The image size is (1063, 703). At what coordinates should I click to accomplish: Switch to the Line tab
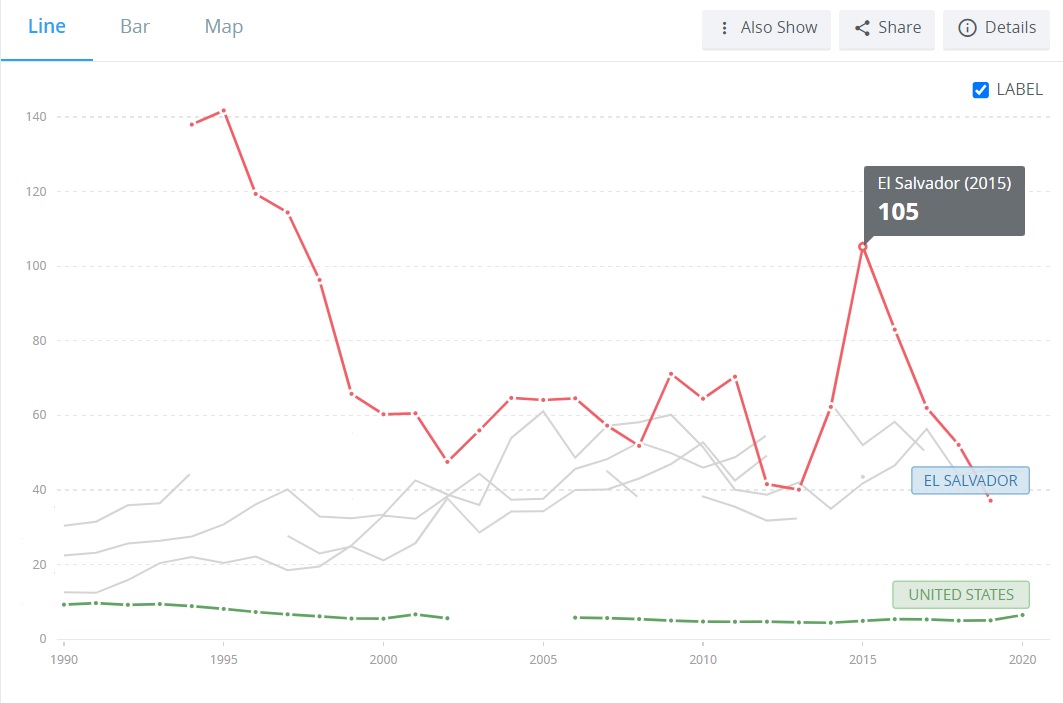point(47,27)
